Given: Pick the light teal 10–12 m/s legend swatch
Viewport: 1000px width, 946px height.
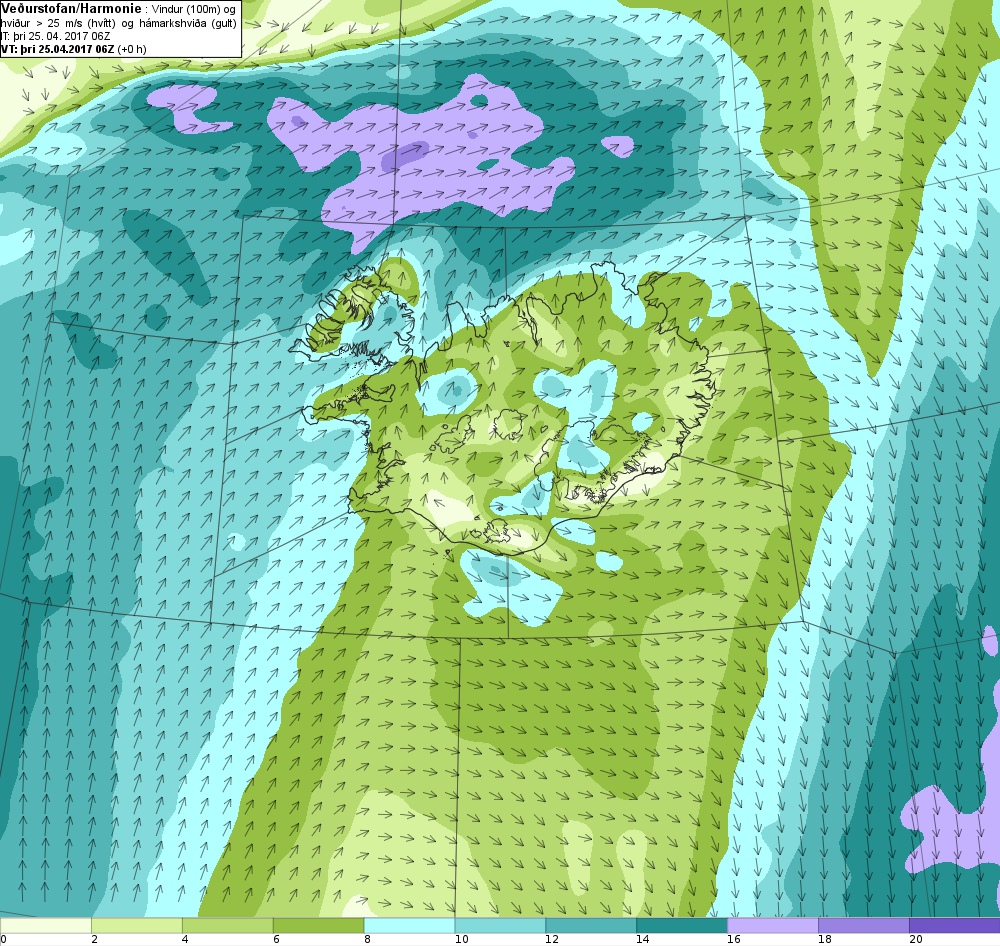Looking at the screenshot, I should (500, 924).
